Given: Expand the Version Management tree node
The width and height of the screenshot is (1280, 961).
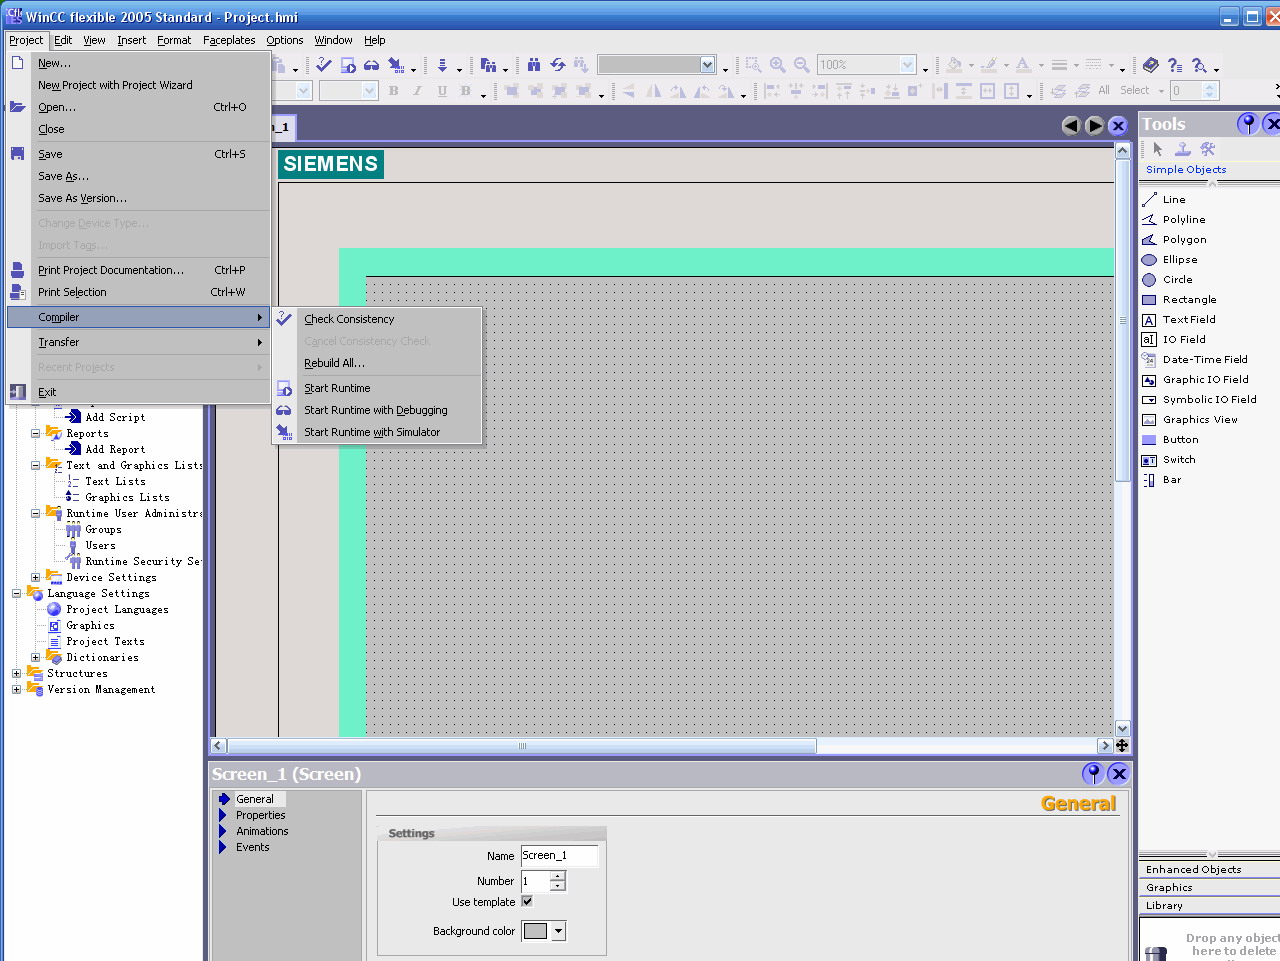Looking at the screenshot, I should [17, 689].
